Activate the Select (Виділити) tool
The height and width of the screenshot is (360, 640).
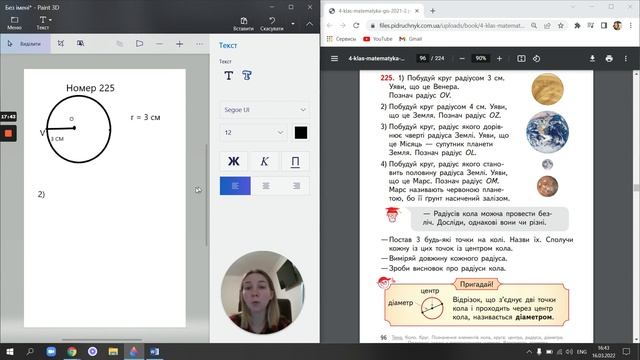pyautogui.click(x=25, y=44)
